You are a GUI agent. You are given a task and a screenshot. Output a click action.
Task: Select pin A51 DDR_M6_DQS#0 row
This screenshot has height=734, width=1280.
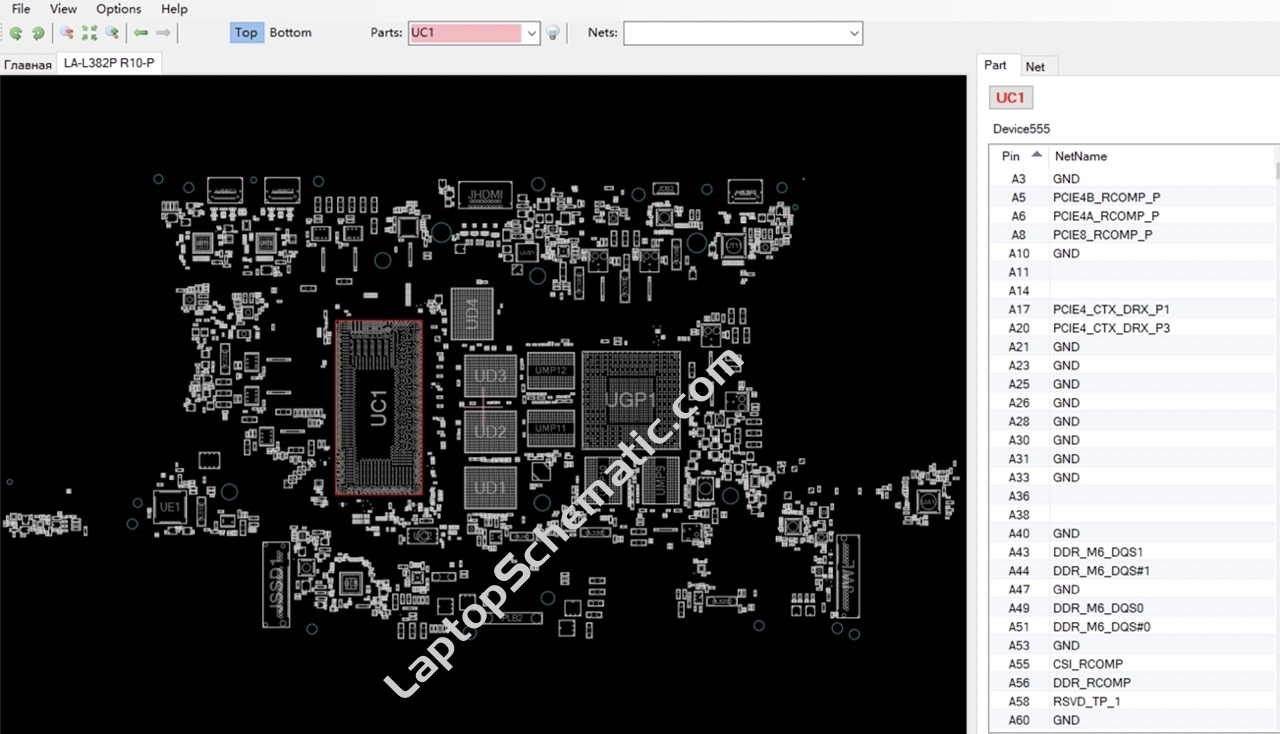[x=1132, y=627]
